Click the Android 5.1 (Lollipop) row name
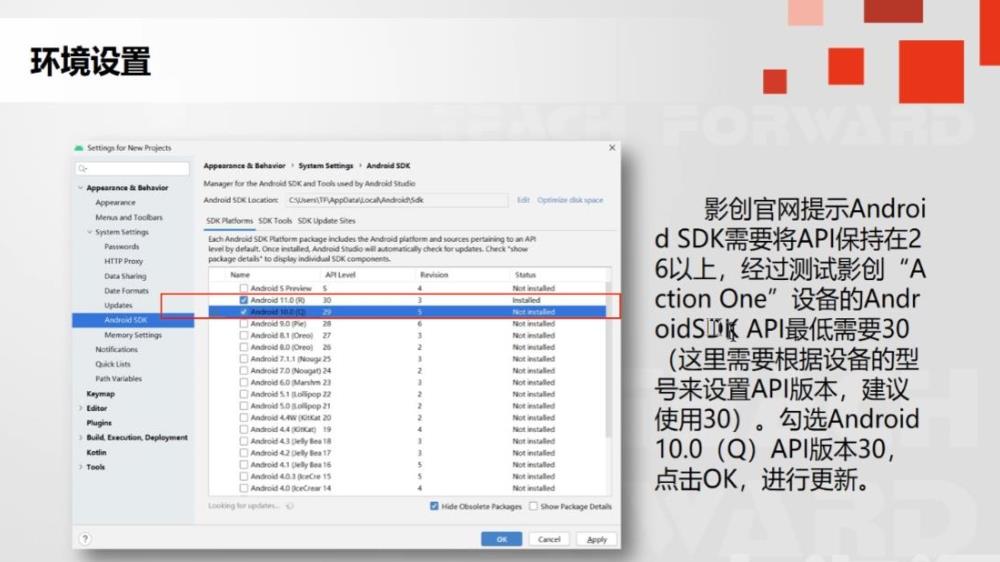1000x562 pixels. 285,394
